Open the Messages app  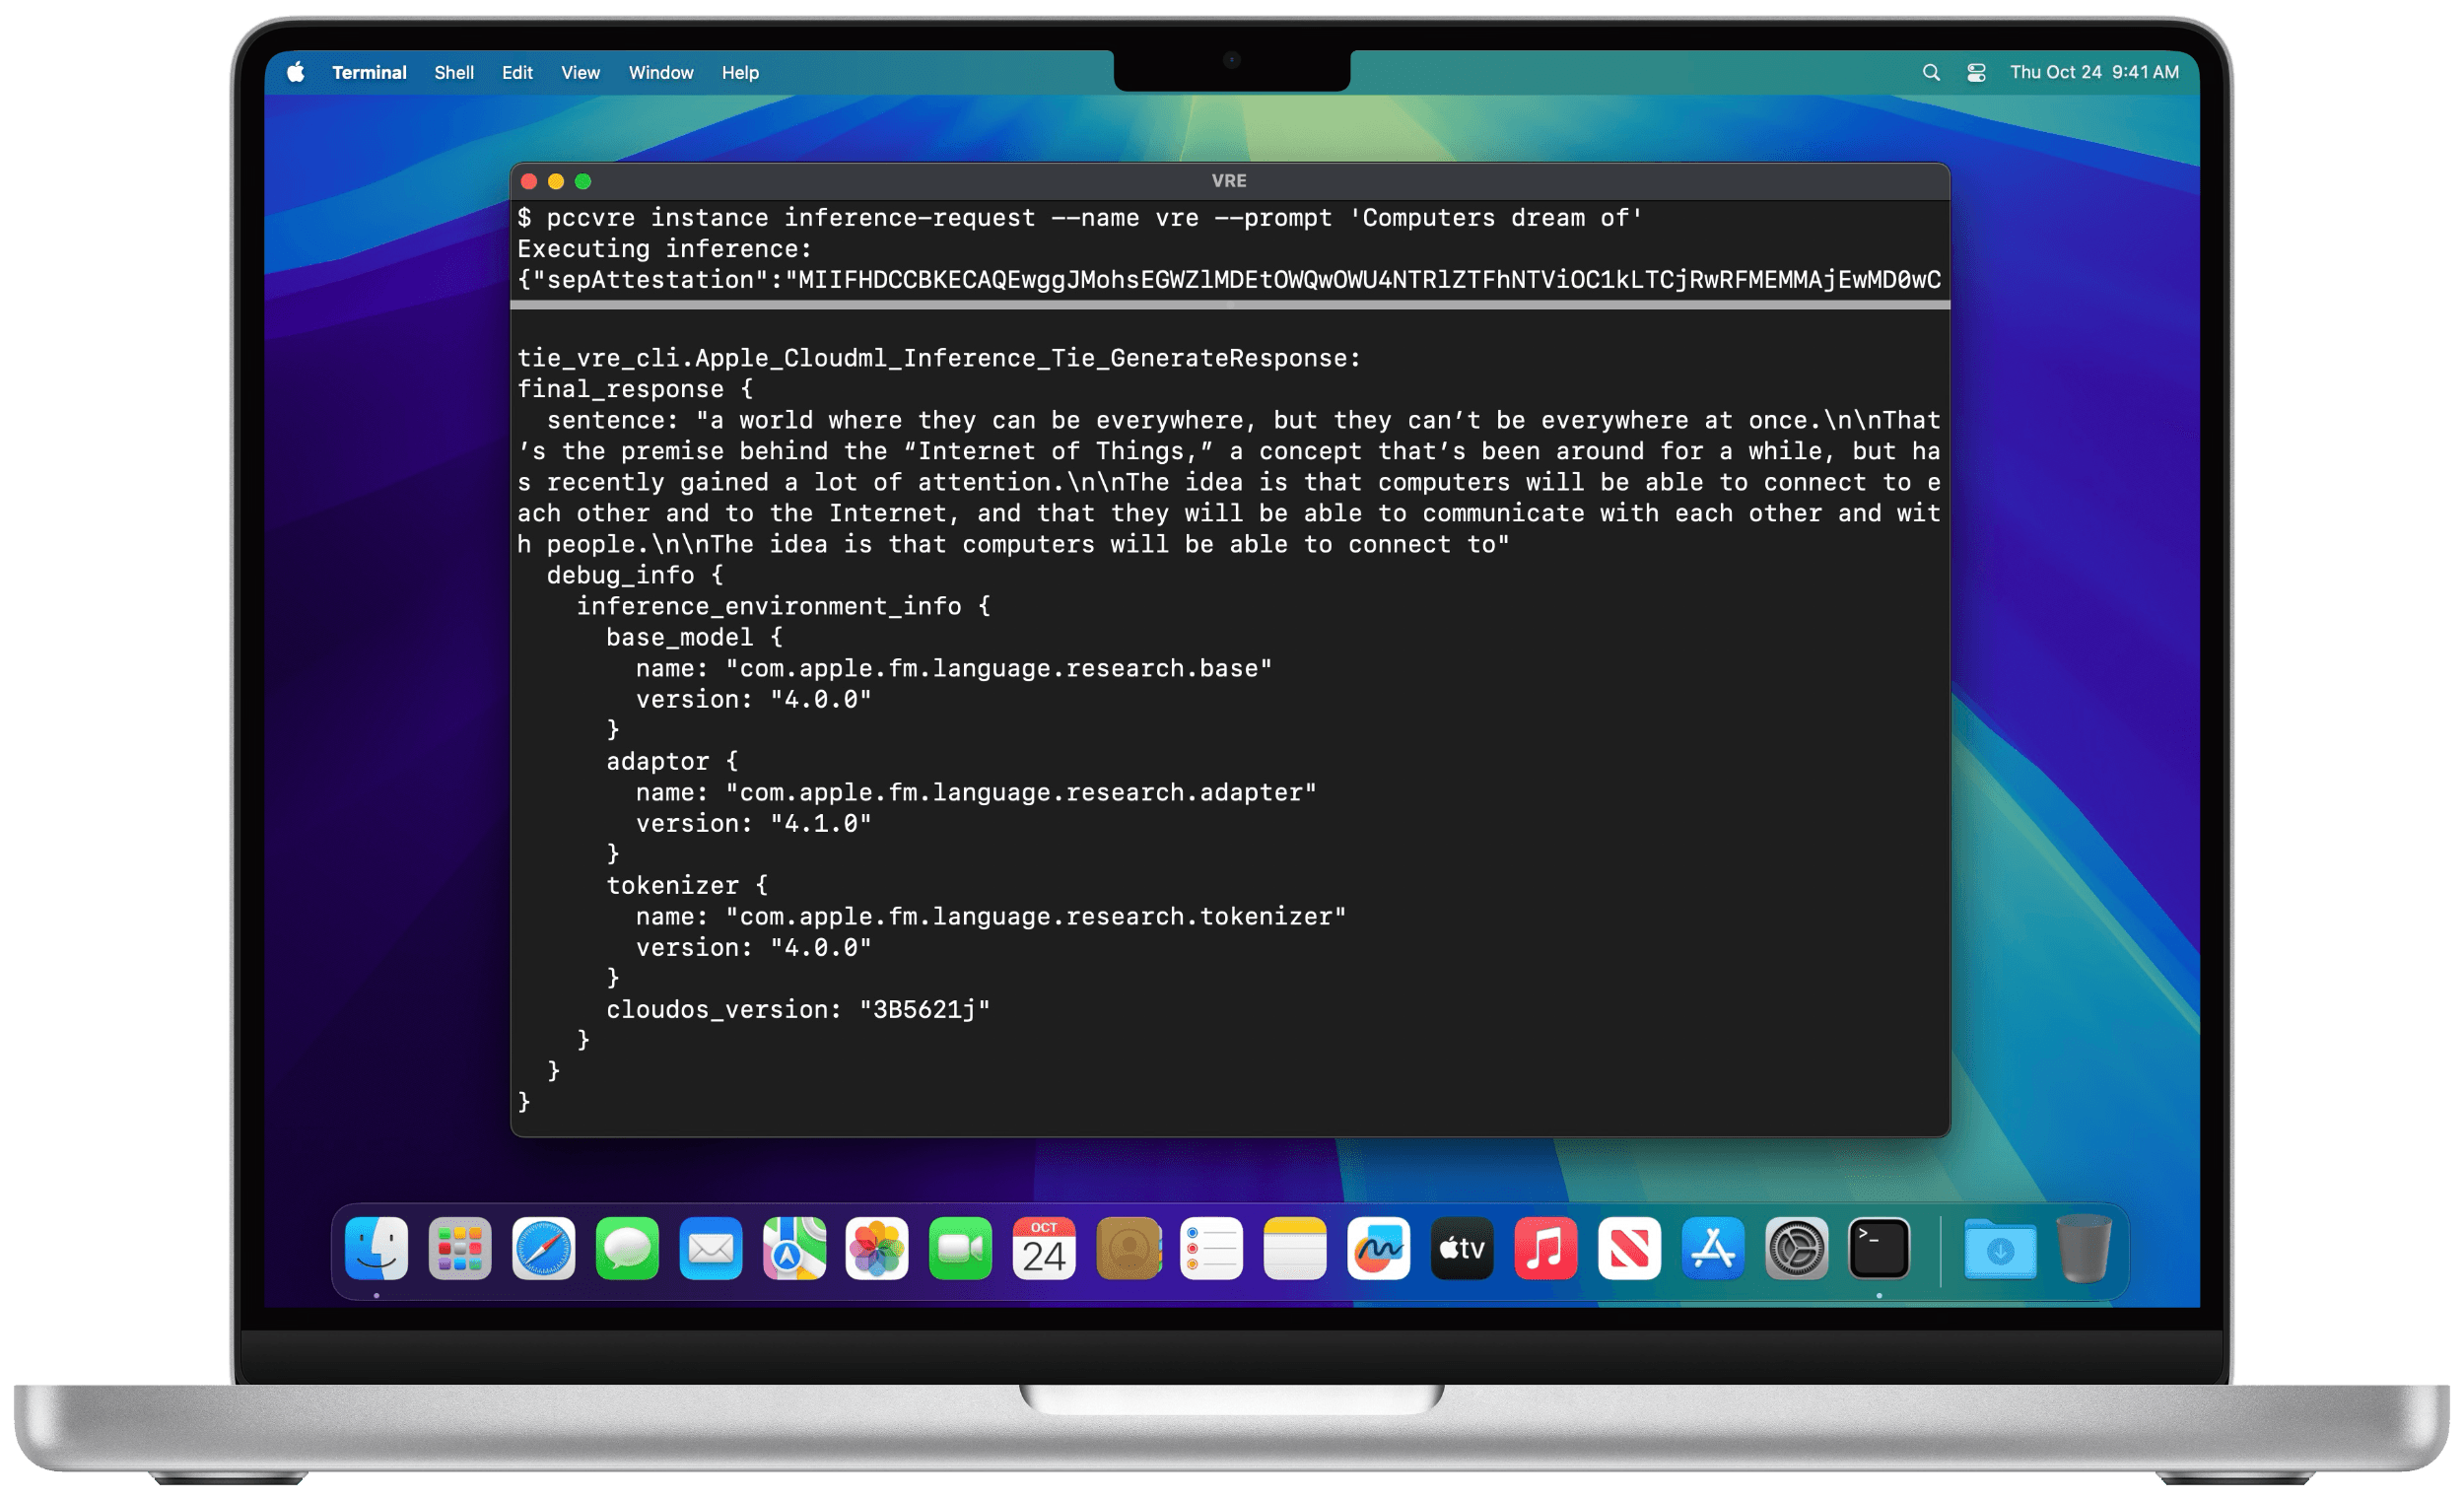pos(627,1248)
